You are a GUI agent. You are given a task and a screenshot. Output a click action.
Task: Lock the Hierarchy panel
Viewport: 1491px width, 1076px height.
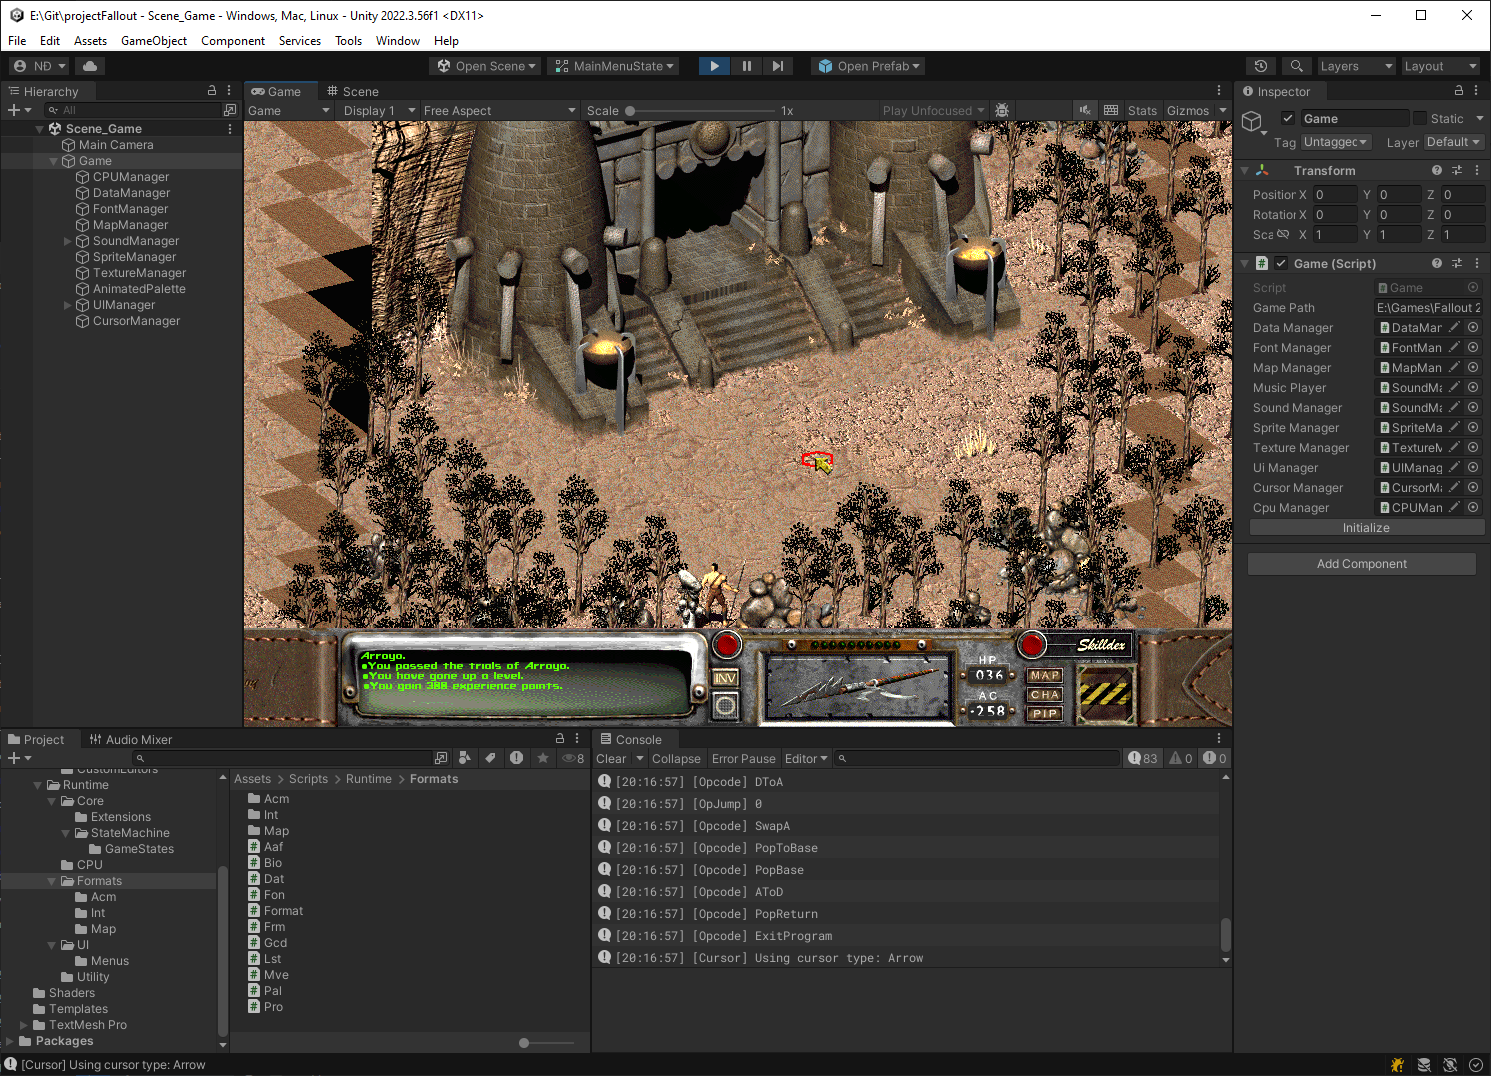coord(212,91)
